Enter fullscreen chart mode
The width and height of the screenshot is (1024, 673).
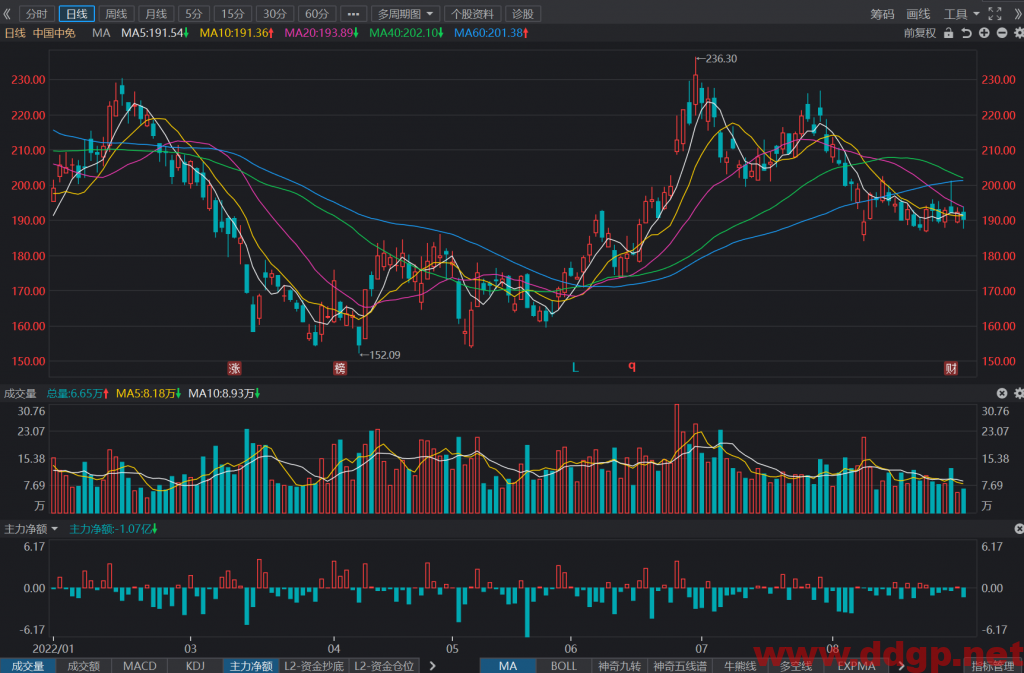click(995, 14)
